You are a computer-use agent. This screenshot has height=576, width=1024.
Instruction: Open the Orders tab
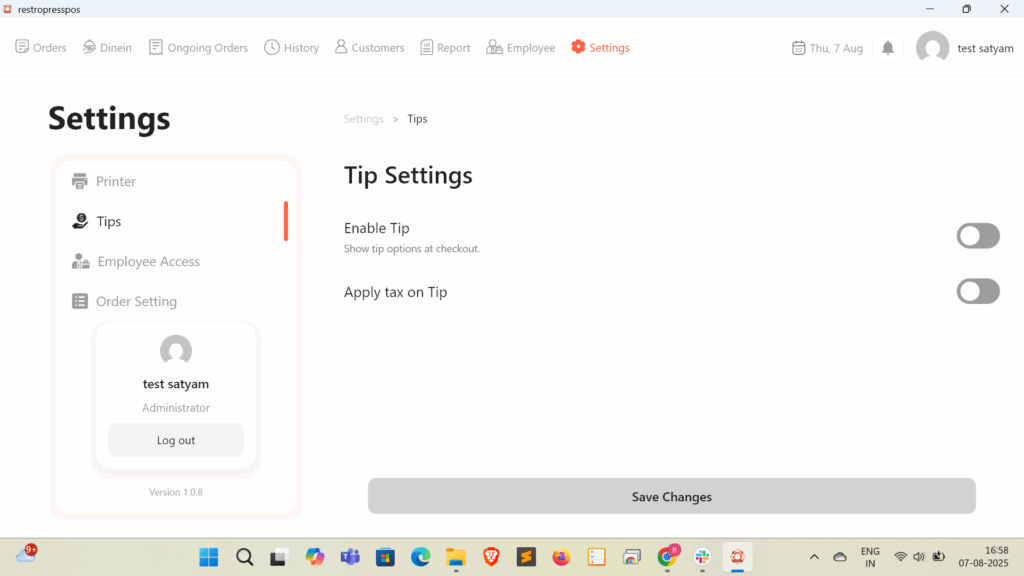pyautogui.click(x=41, y=47)
